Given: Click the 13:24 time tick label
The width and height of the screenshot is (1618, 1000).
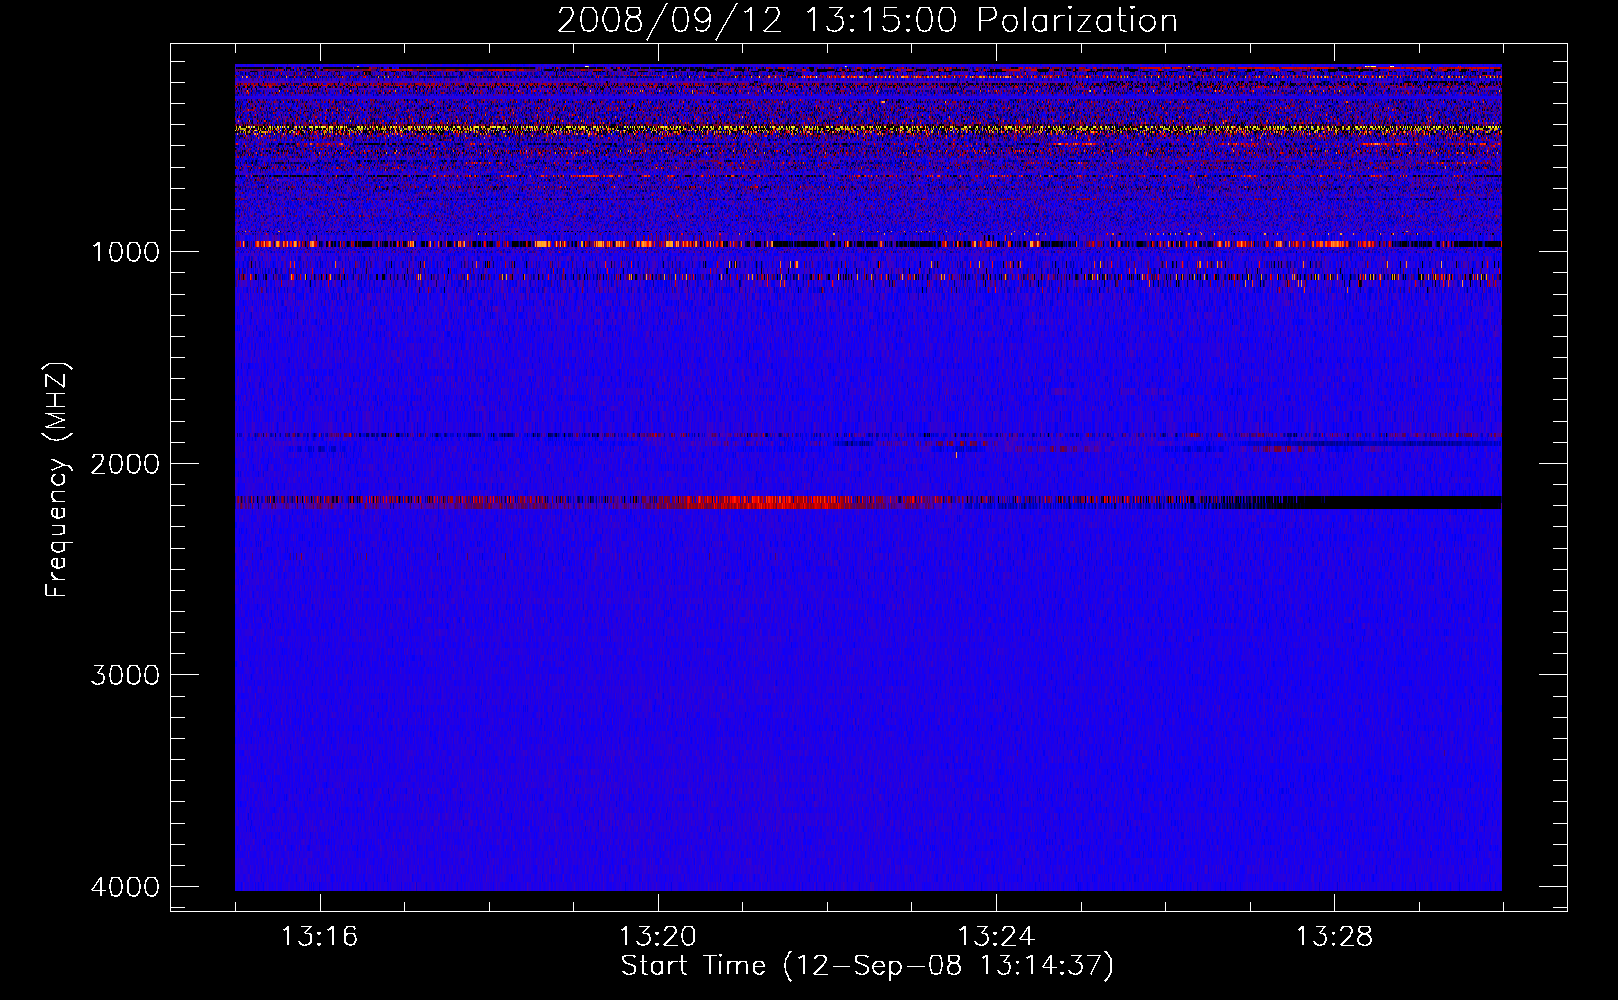Looking at the screenshot, I should point(996,937).
